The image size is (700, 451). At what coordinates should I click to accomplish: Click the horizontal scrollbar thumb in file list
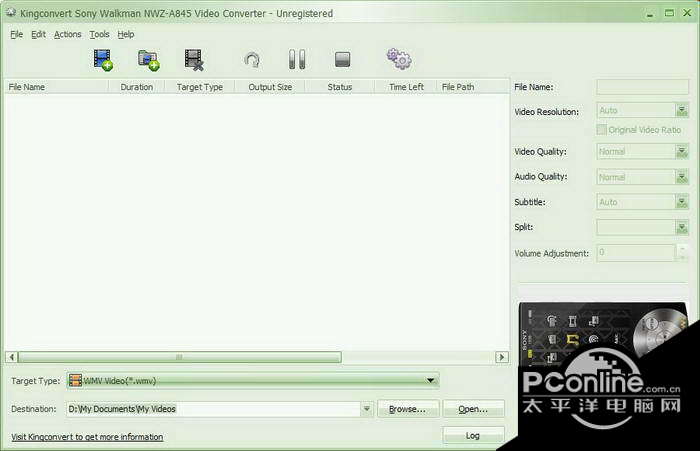(x=179, y=357)
